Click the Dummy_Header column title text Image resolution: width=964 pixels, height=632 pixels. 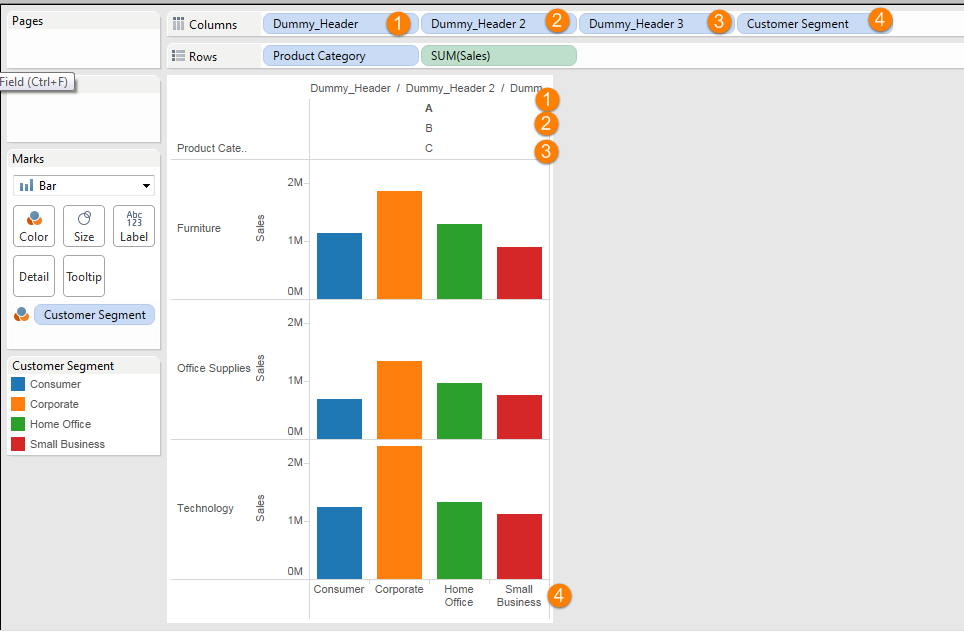350,88
